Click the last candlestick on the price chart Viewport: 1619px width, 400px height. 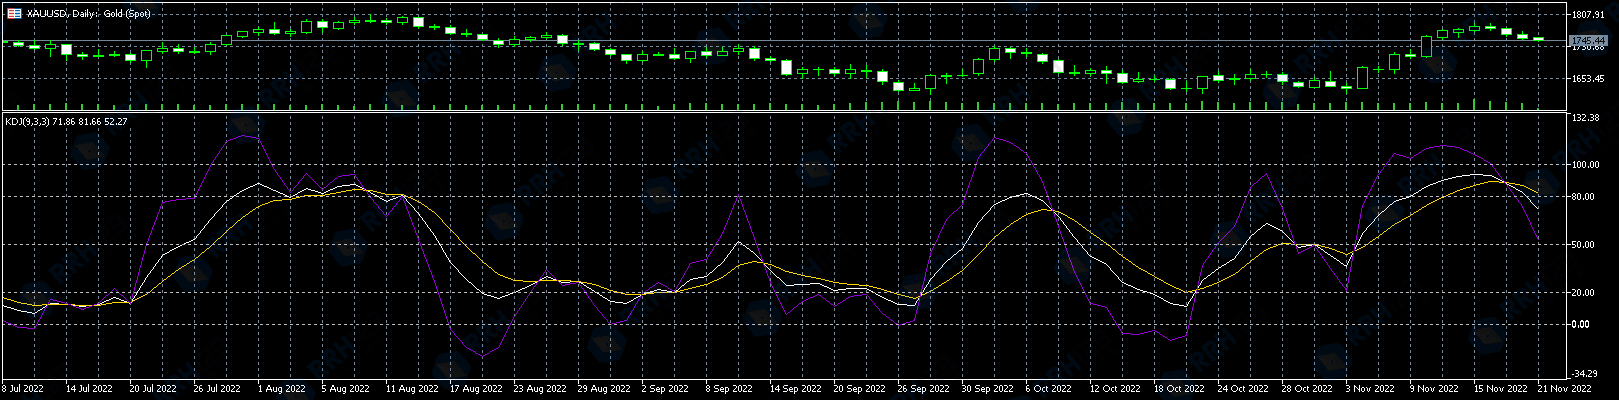tap(1538, 39)
